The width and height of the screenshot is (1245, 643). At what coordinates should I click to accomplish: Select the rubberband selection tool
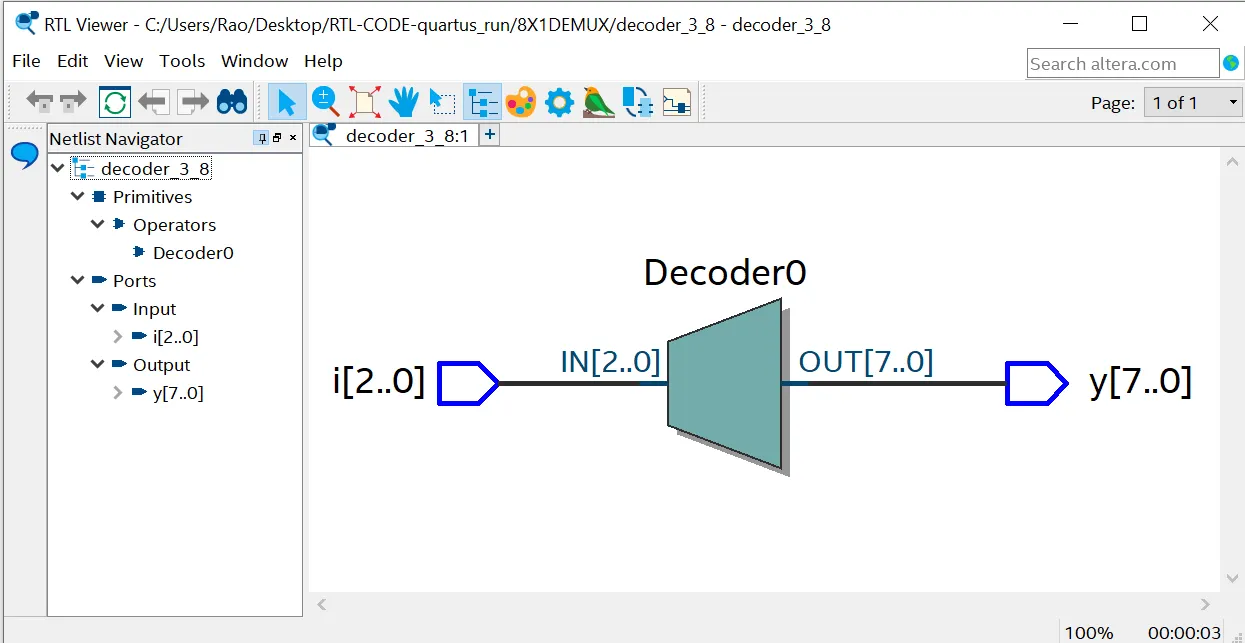[x=441, y=101]
